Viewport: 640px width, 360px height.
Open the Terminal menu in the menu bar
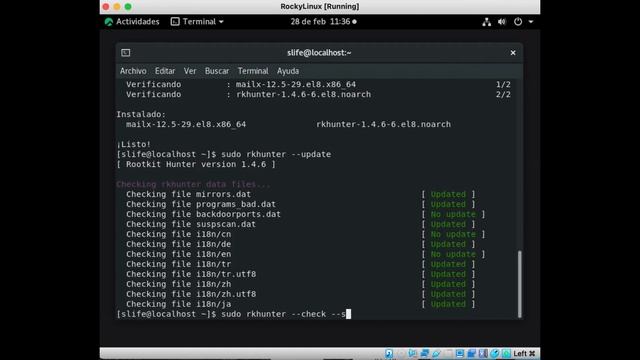253,71
